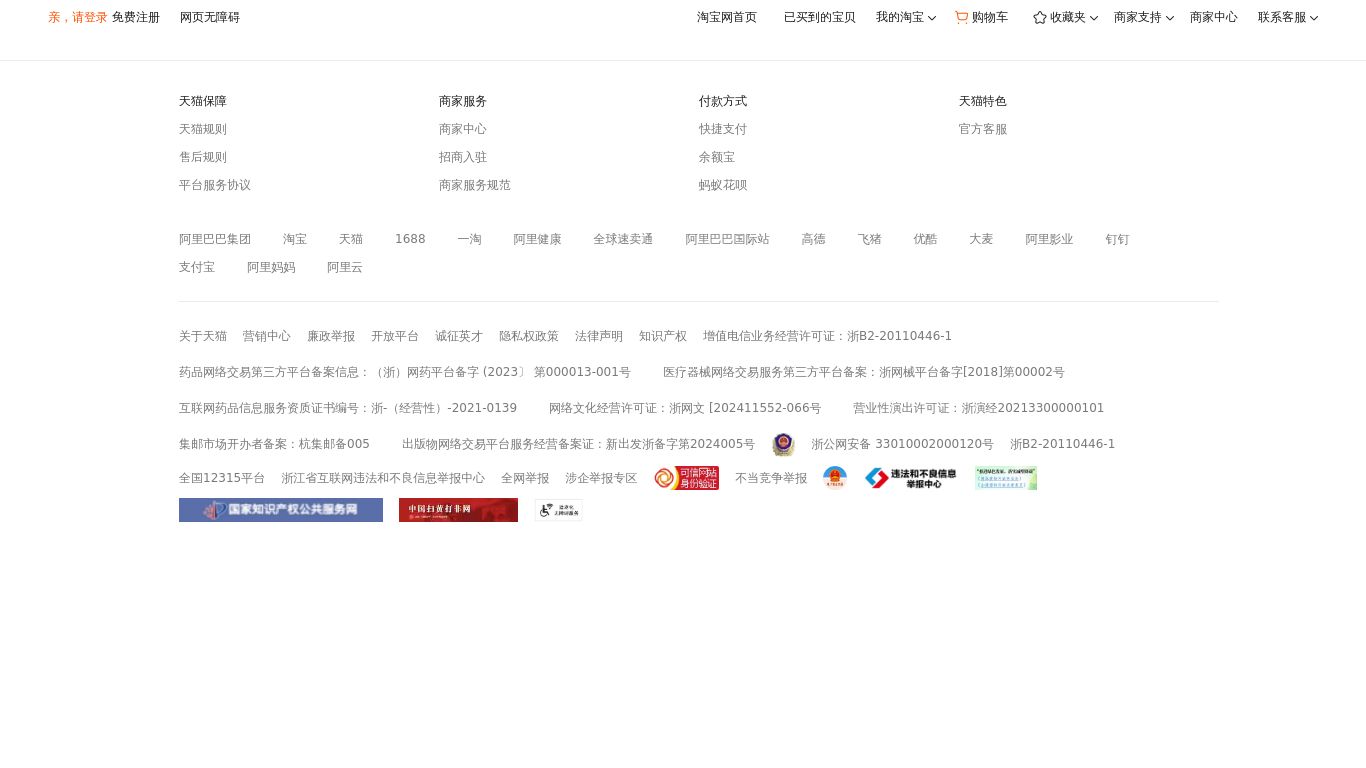Click 免费注册 in top bar
This screenshot has width=1366, height=768.
[136, 17]
